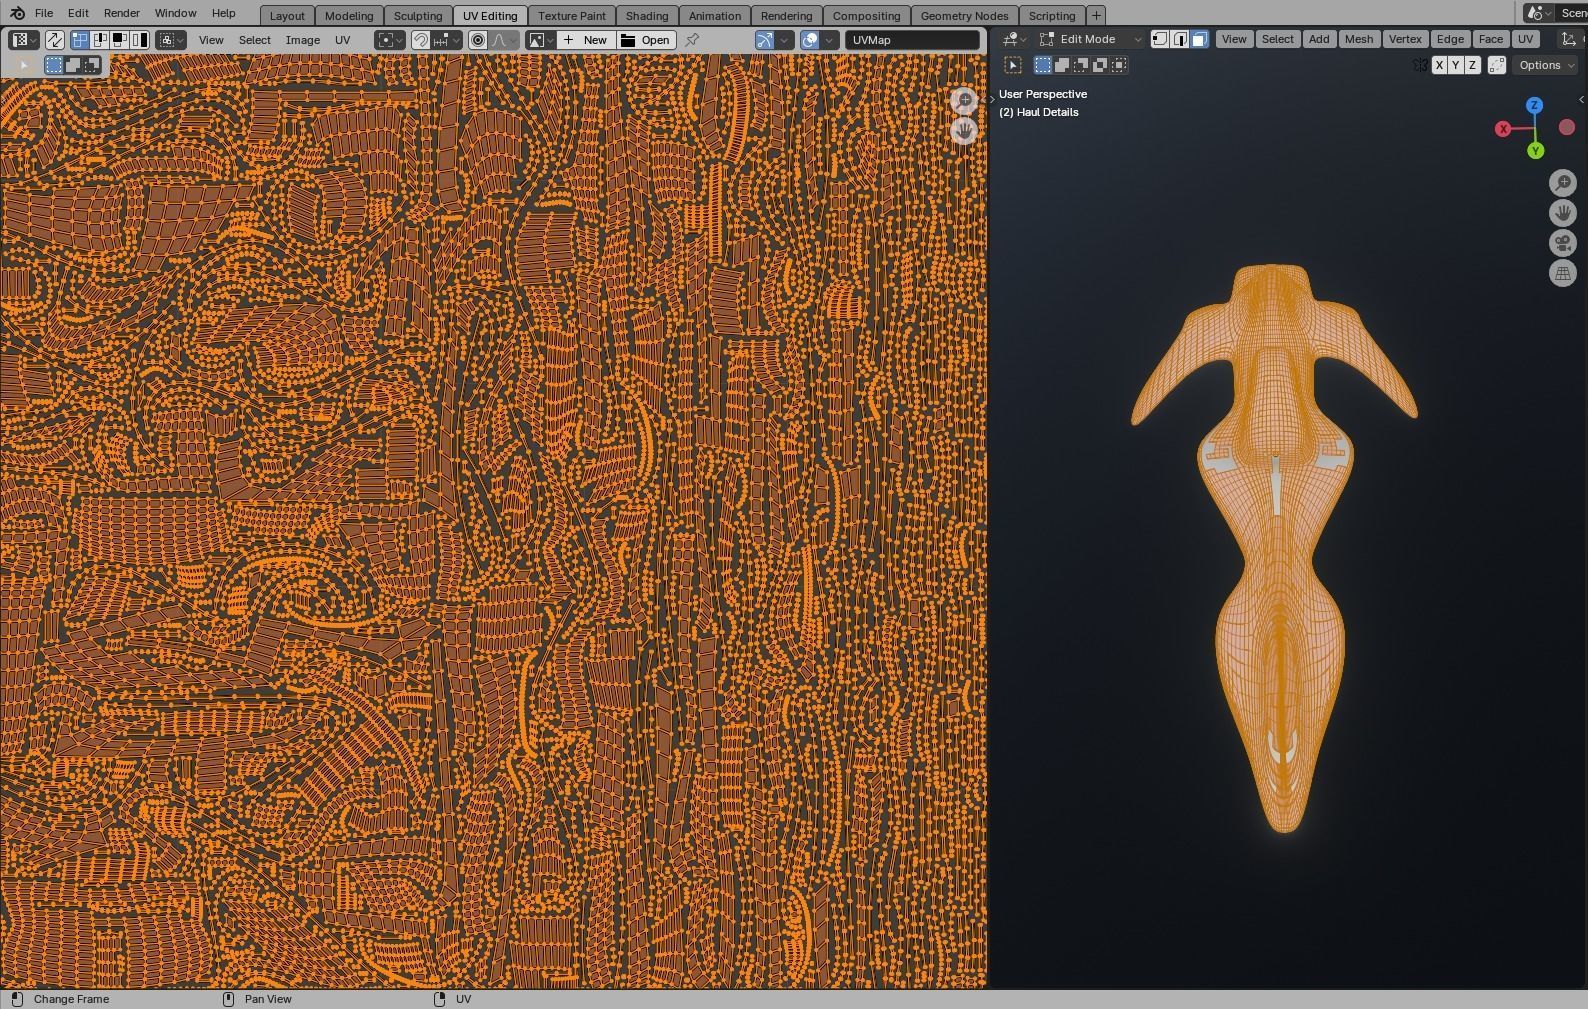
Task: Select face select mode in 3D viewport
Action: click(1199, 39)
